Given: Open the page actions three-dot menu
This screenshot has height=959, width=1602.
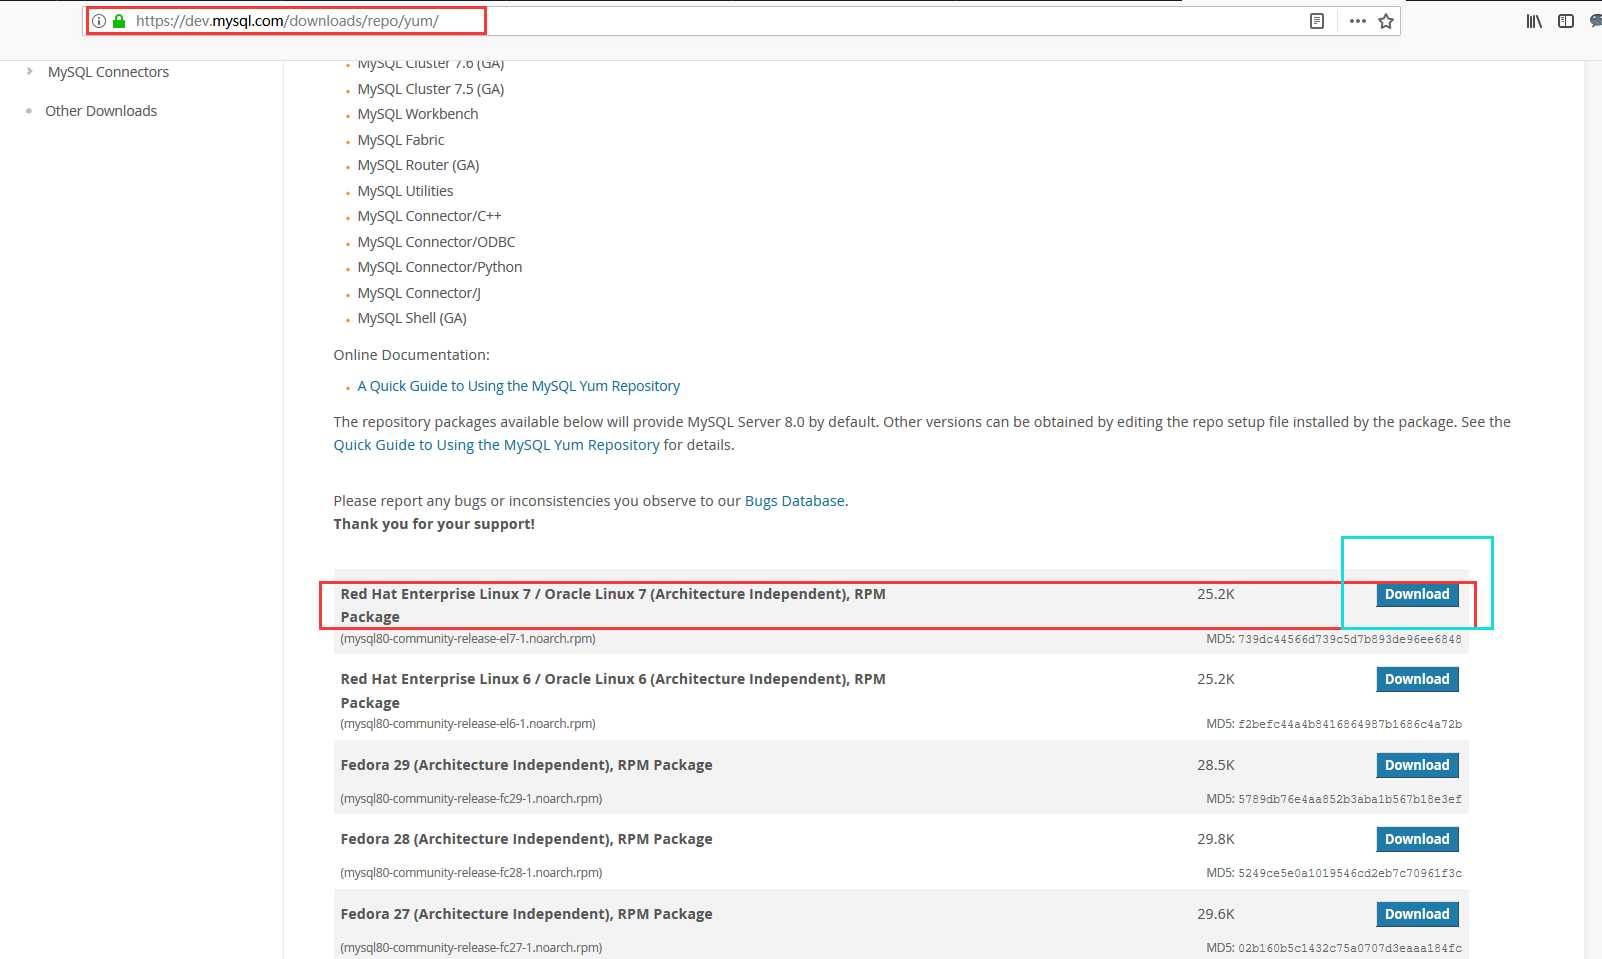Looking at the screenshot, I should 1357,21.
